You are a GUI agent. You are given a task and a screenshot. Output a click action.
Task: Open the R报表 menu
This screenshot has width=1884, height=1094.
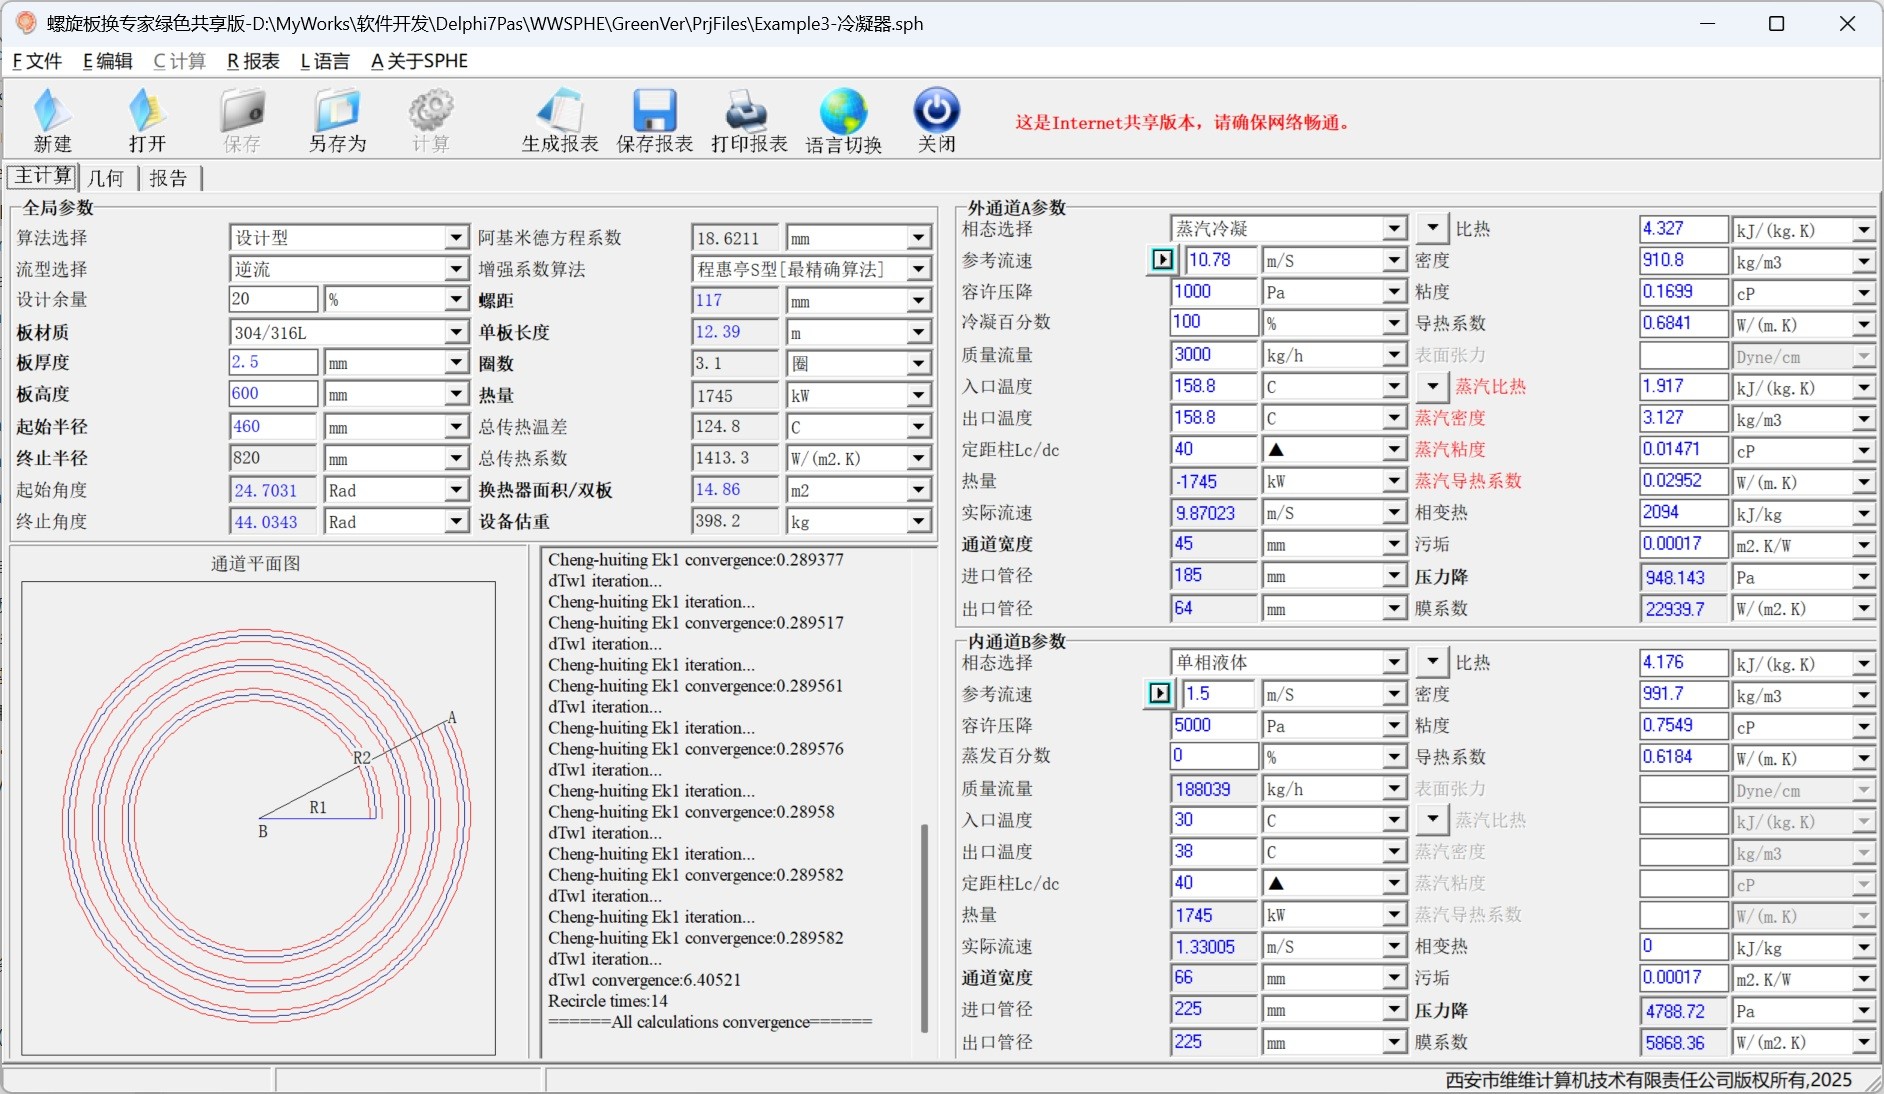(253, 61)
